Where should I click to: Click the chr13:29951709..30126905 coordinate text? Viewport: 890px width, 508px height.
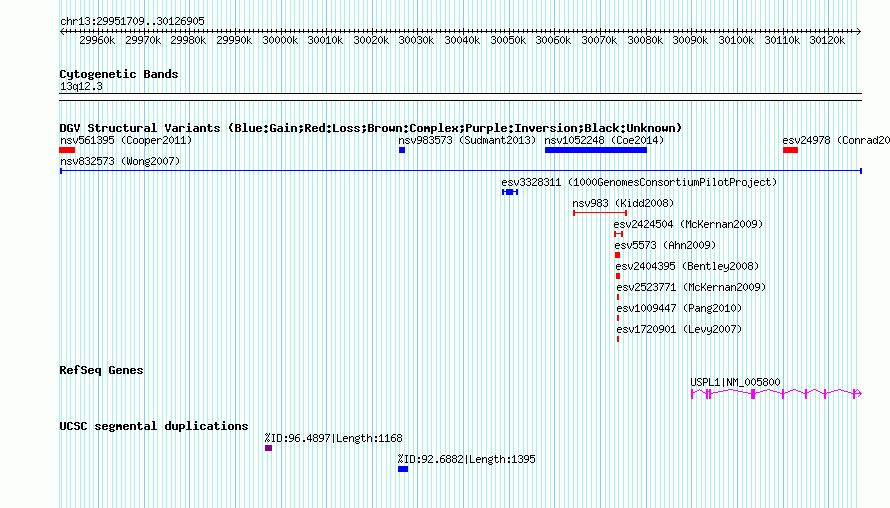pos(132,21)
